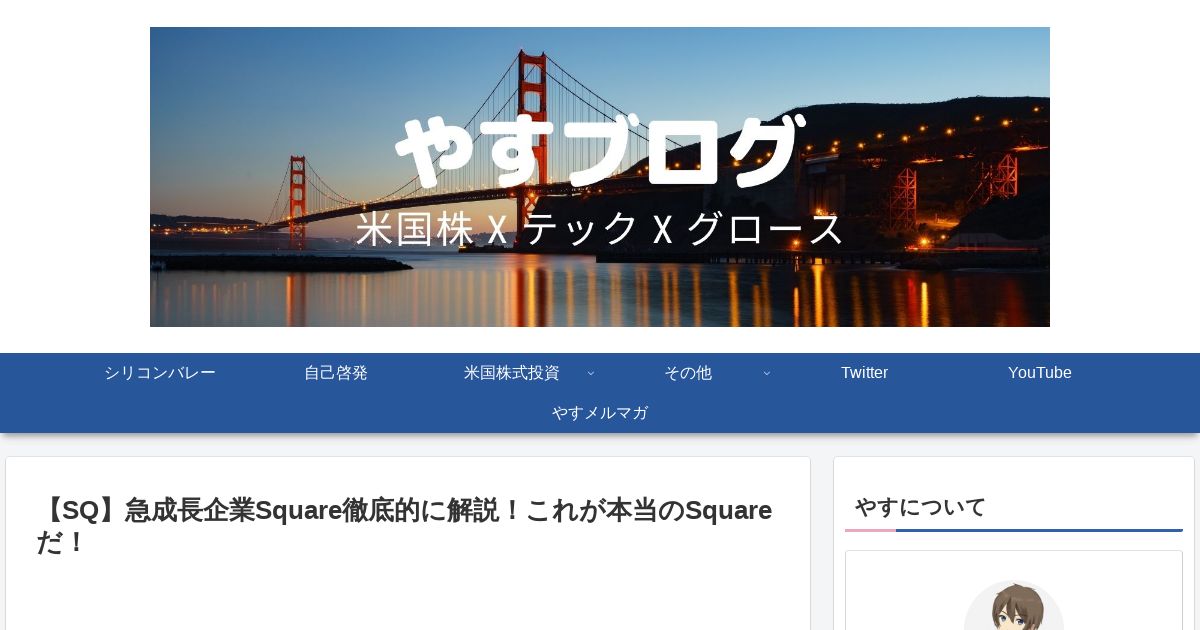This screenshot has height=630, width=1200.
Task: Go to the YouTube menu link
Action: pos(1040,373)
